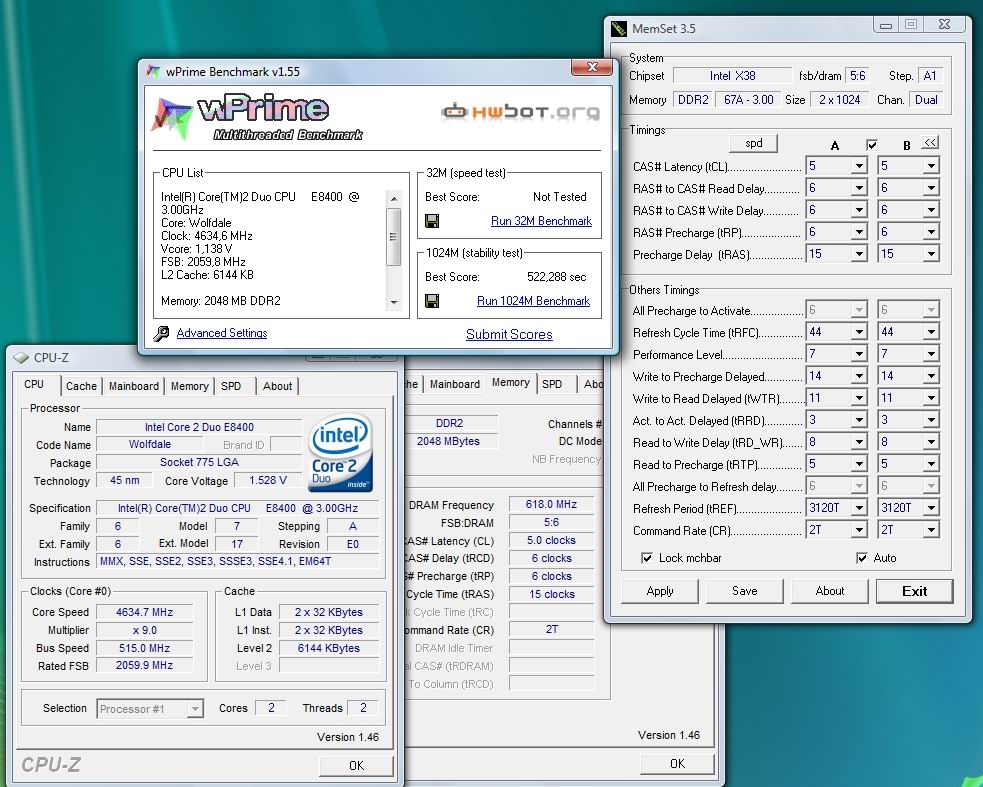Click the Save button in MemSet
Image resolution: width=983 pixels, height=787 pixels.
(745, 591)
